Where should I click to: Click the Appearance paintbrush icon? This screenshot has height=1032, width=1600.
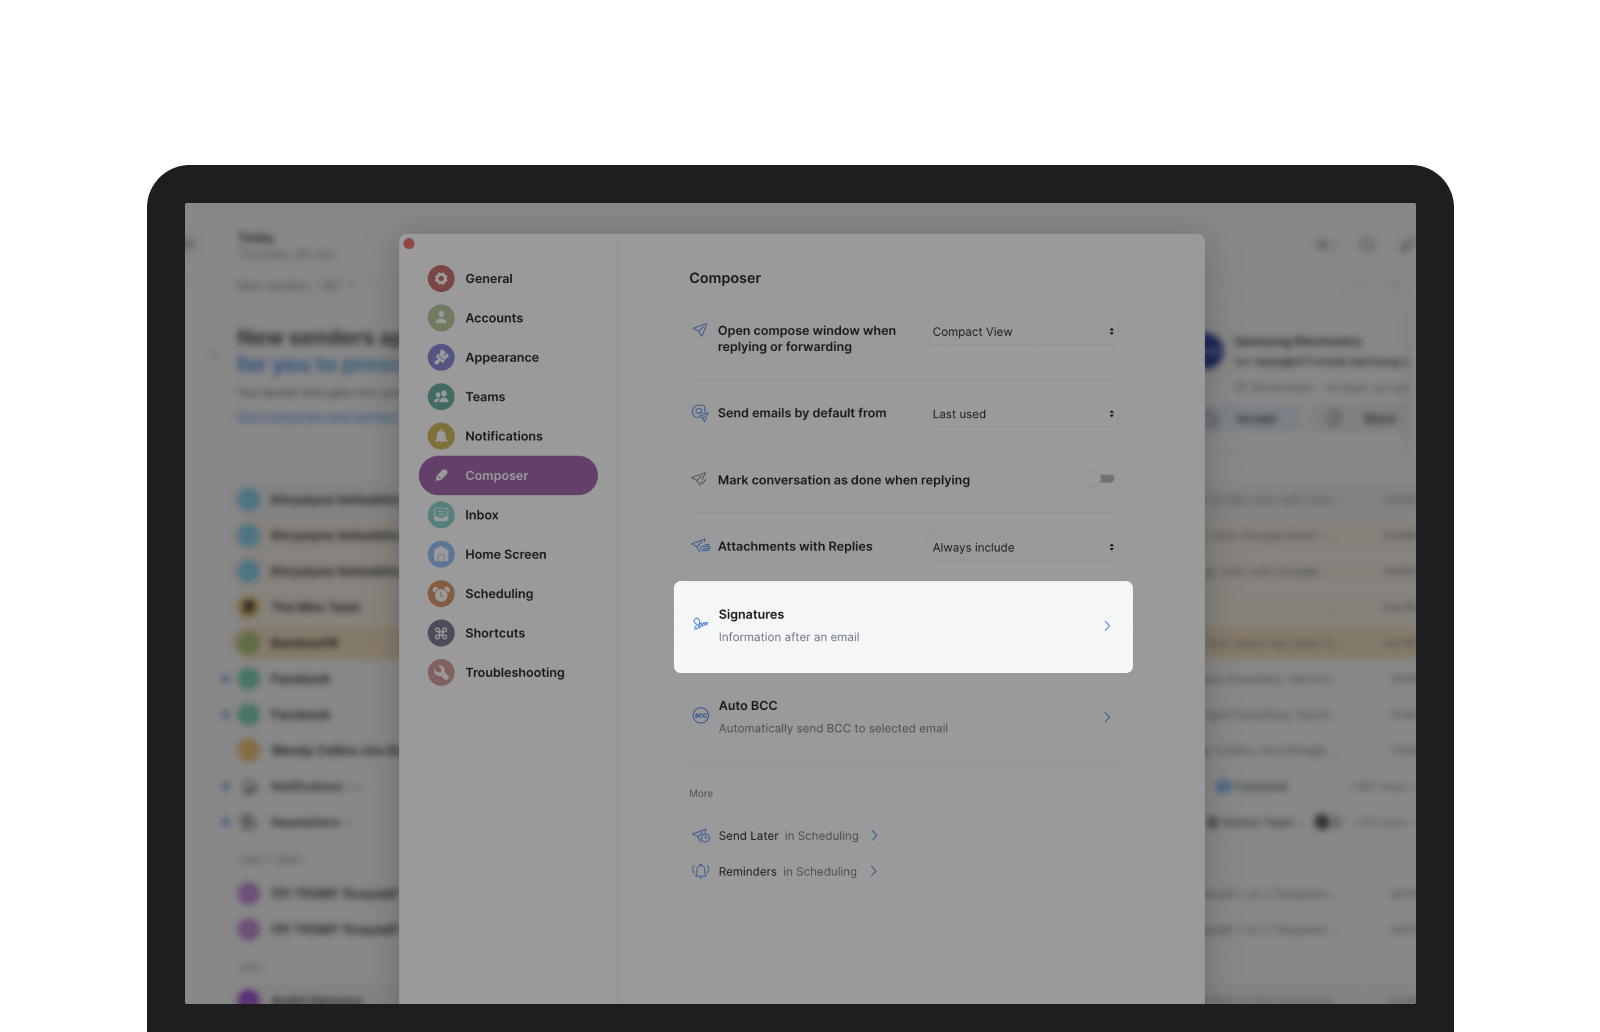(441, 357)
